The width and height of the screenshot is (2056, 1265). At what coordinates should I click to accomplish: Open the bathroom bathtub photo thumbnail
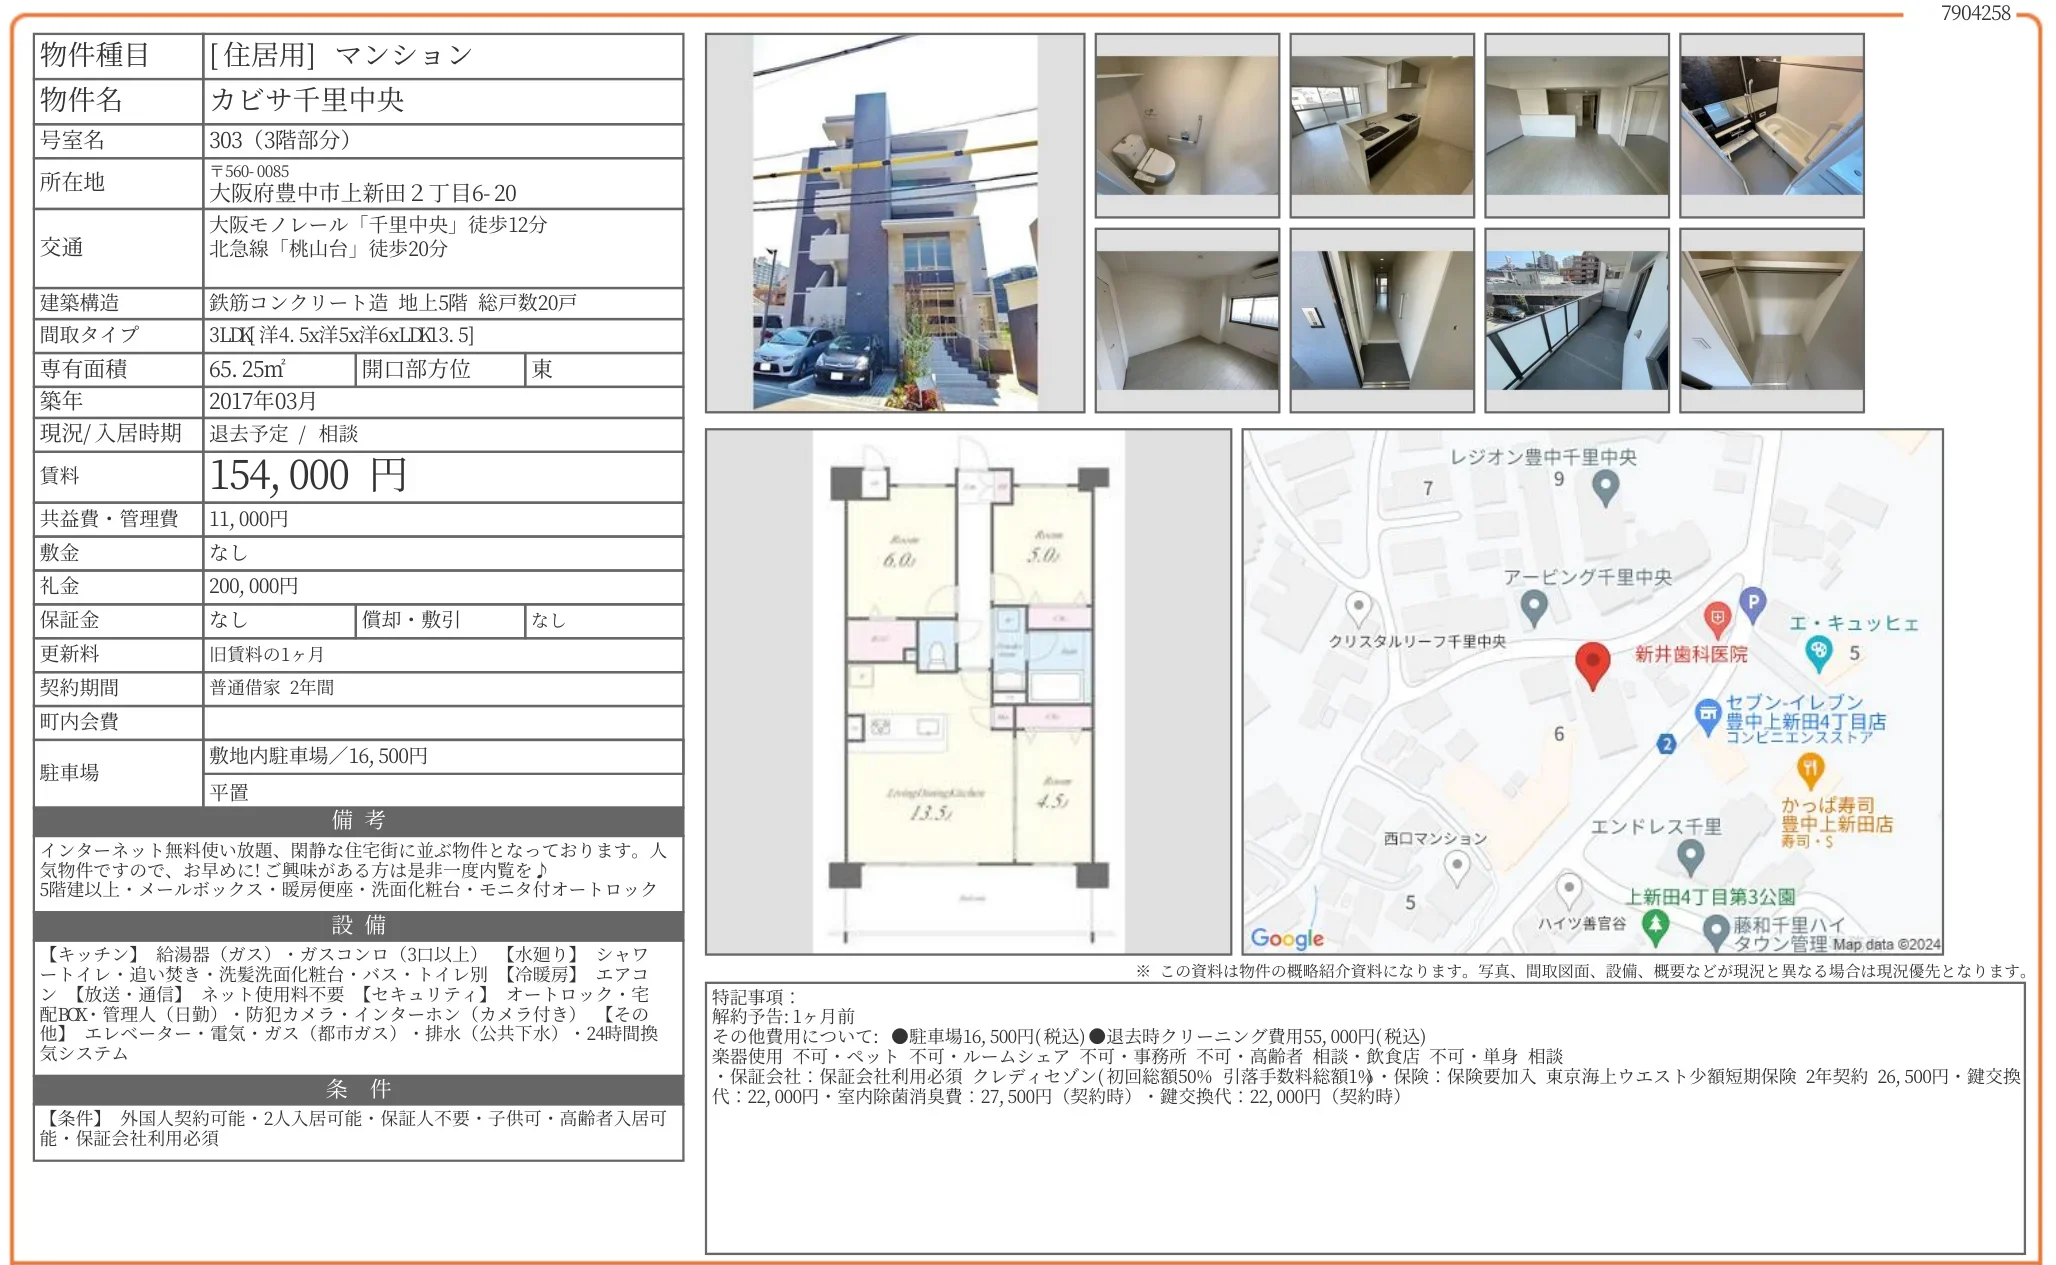[x=1771, y=125]
